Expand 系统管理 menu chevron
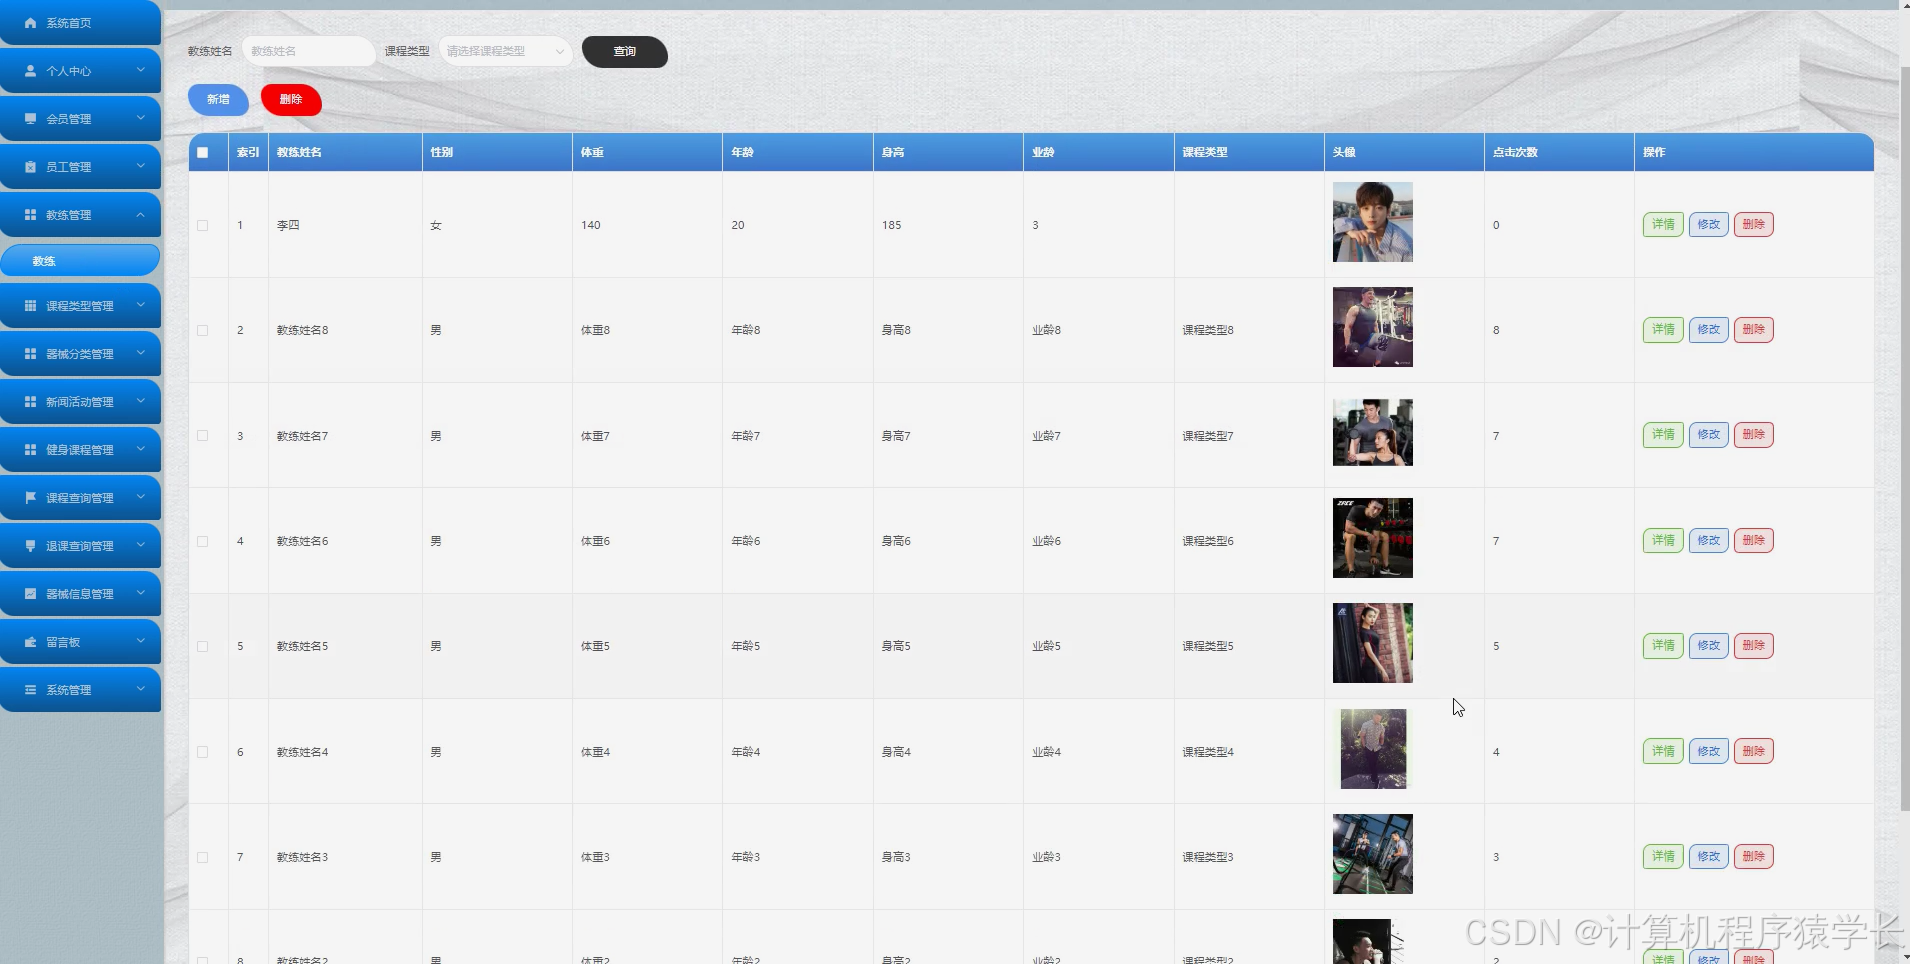The height and width of the screenshot is (964, 1910). point(141,689)
